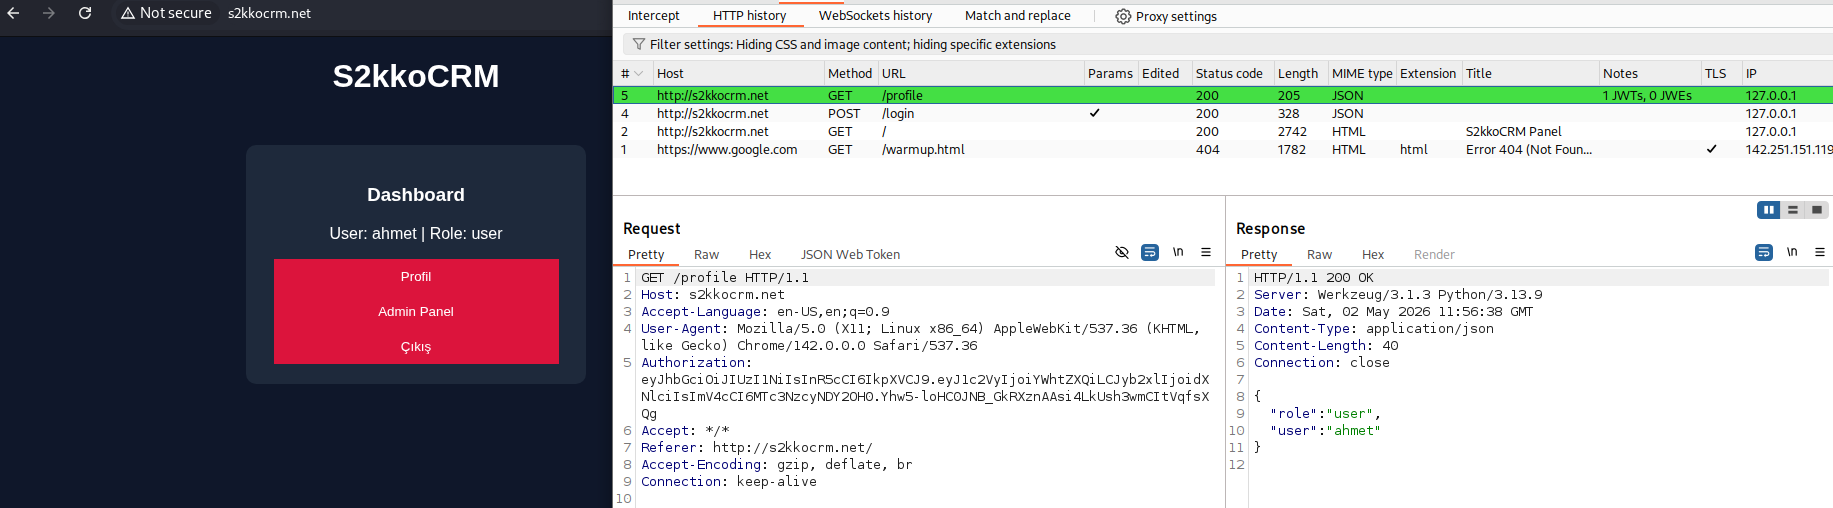Open the Intercept tab
The image size is (1833, 508).
click(653, 16)
